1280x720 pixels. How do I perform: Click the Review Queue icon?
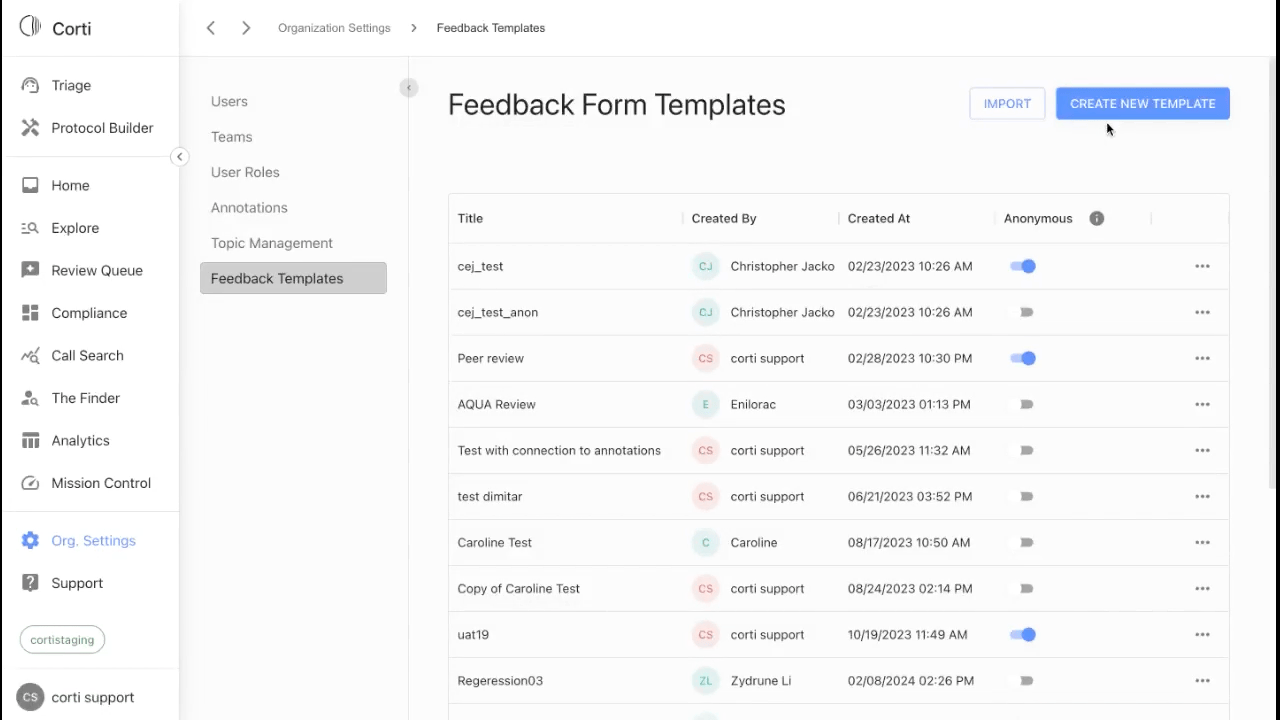[30, 270]
